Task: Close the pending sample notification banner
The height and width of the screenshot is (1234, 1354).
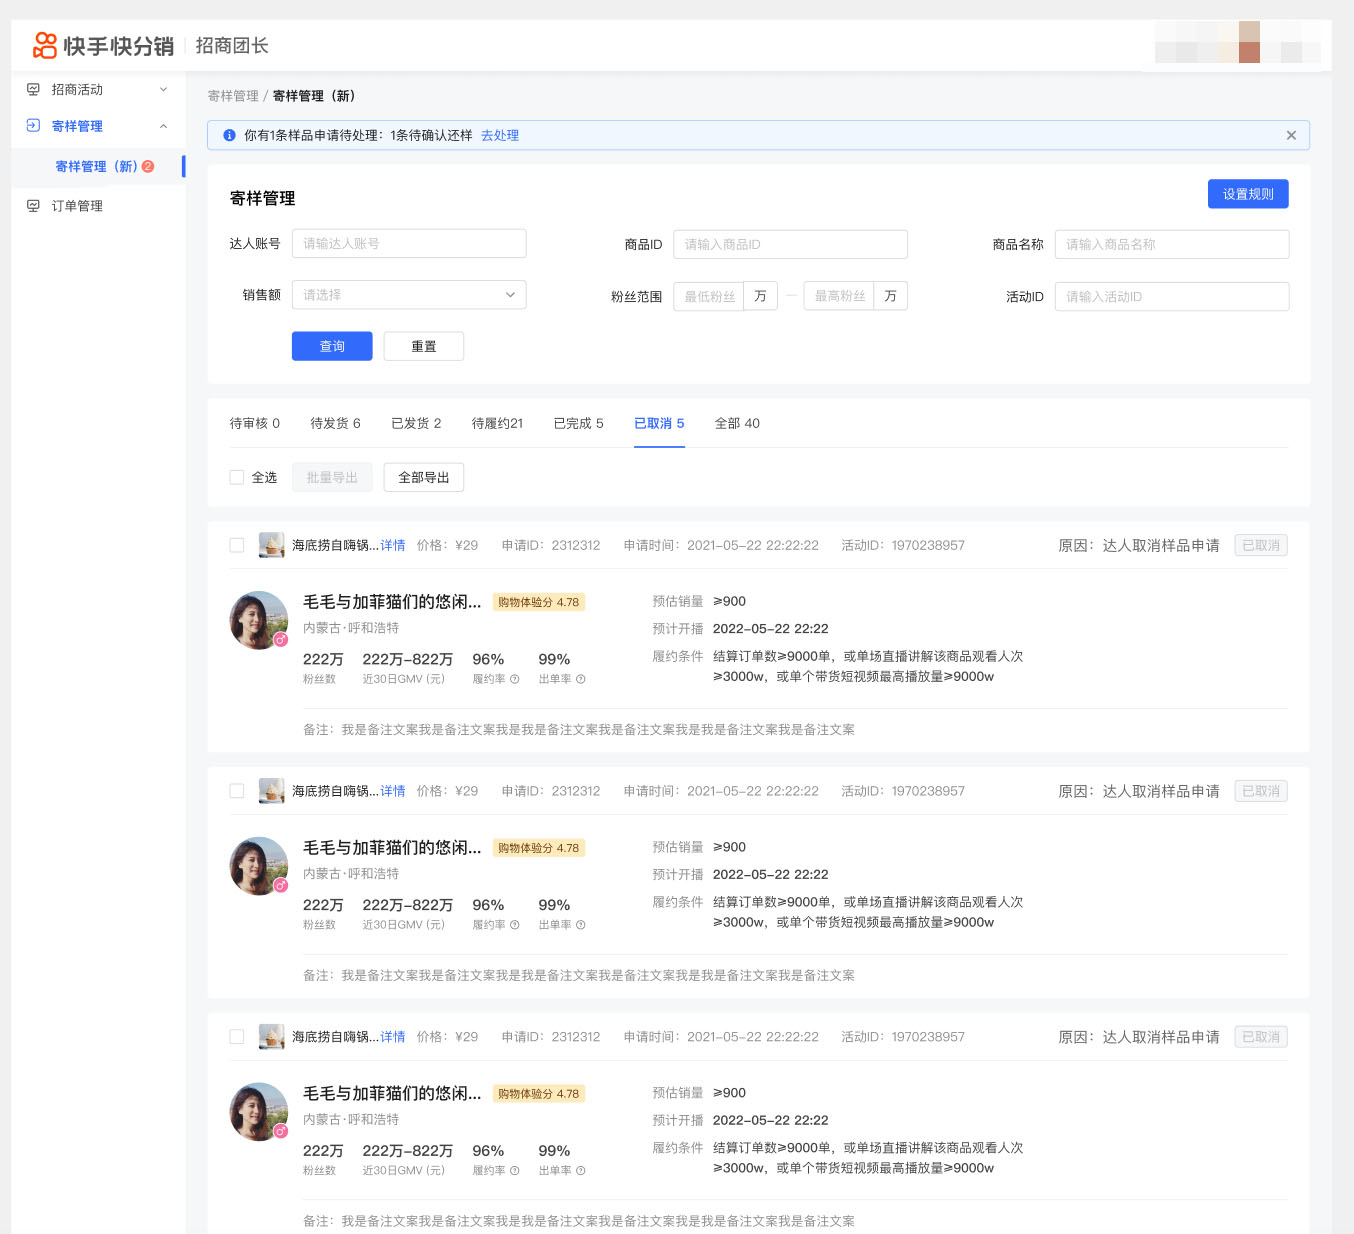Action: (x=1291, y=135)
